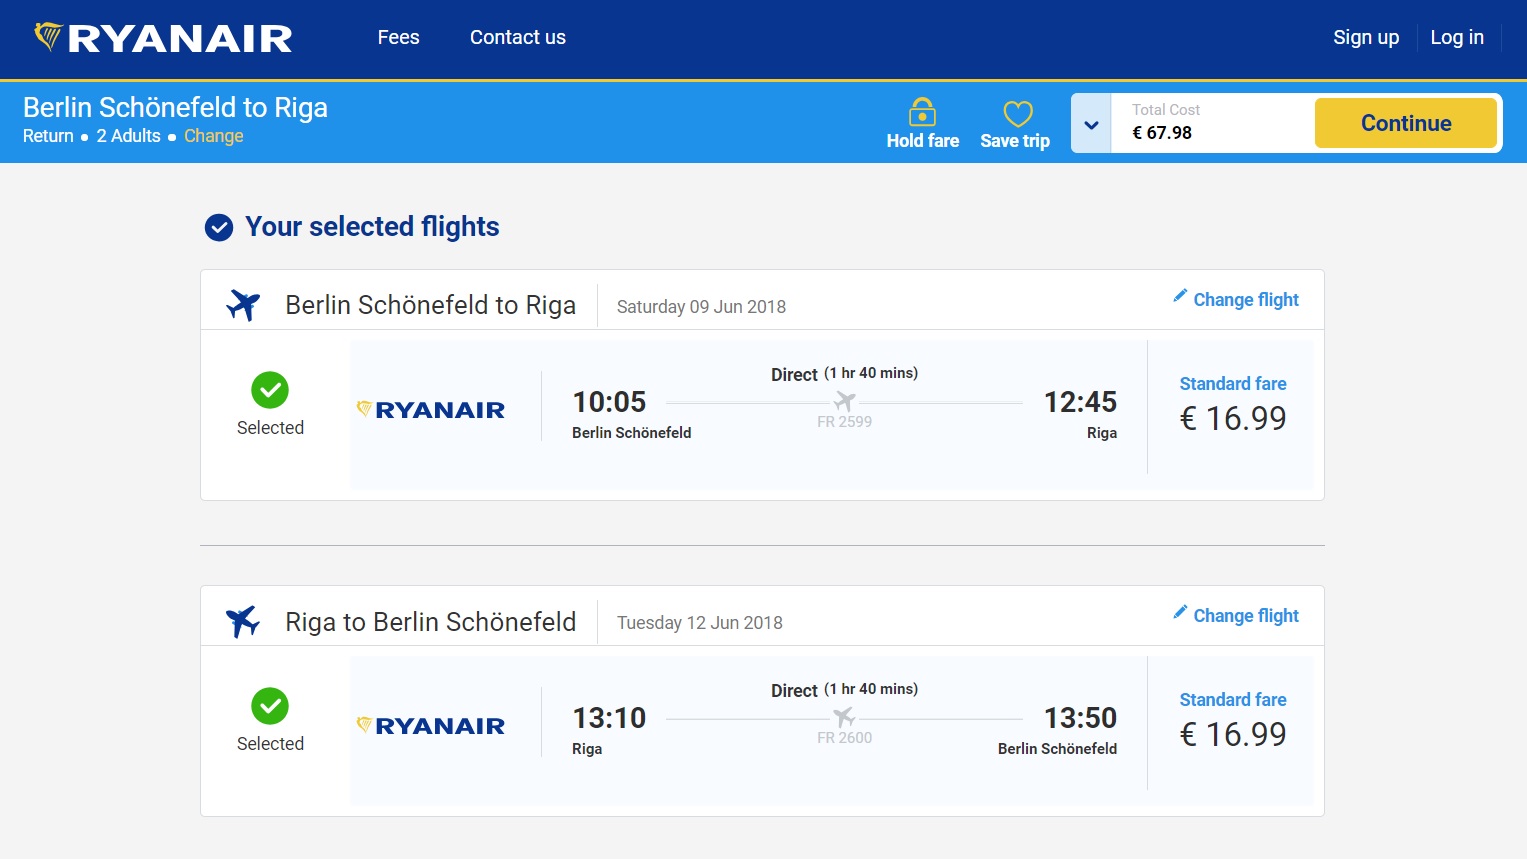Click pencil icon on return Change flight
Viewport: 1527px width, 859px height.
1180,612
